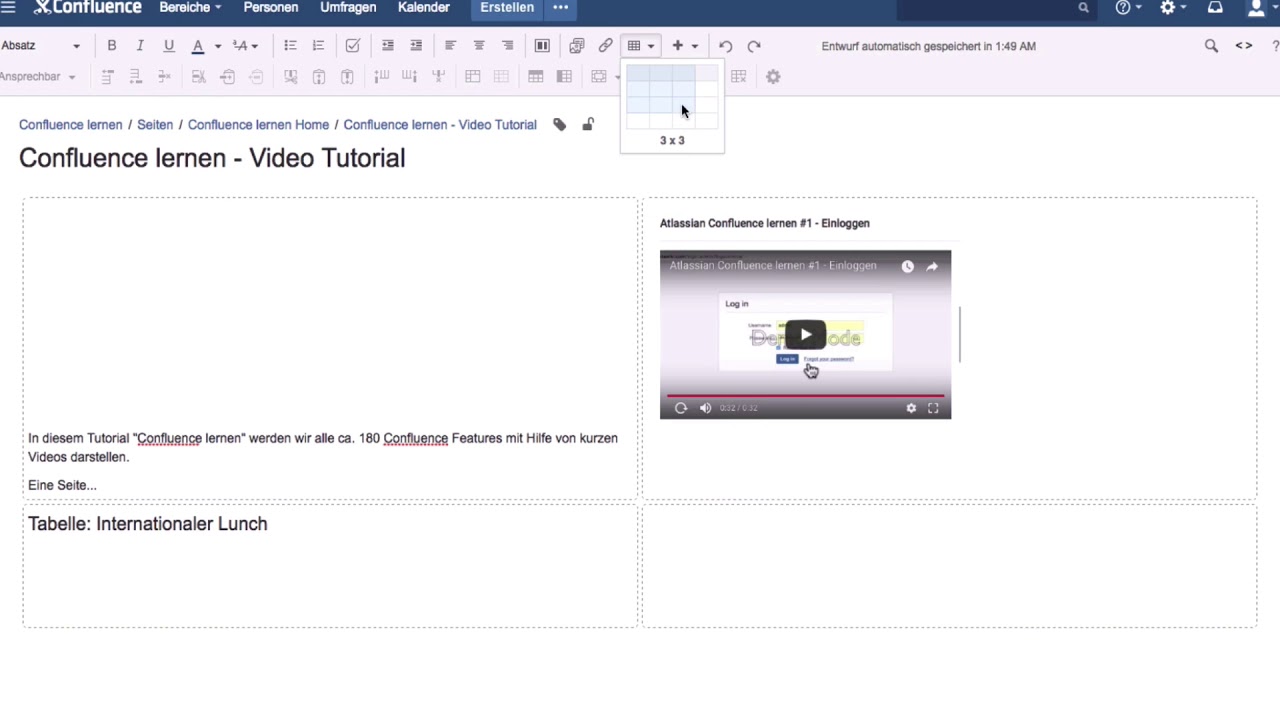The image size is (1280, 720).
Task: Toggle italic formatting
Action: click(x=140, y=46)
